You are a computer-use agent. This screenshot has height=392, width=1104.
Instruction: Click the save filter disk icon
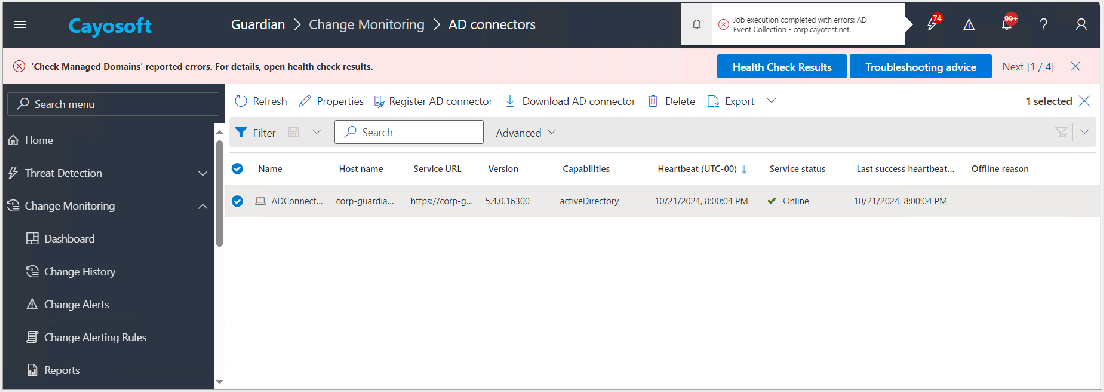pos(294,132)
